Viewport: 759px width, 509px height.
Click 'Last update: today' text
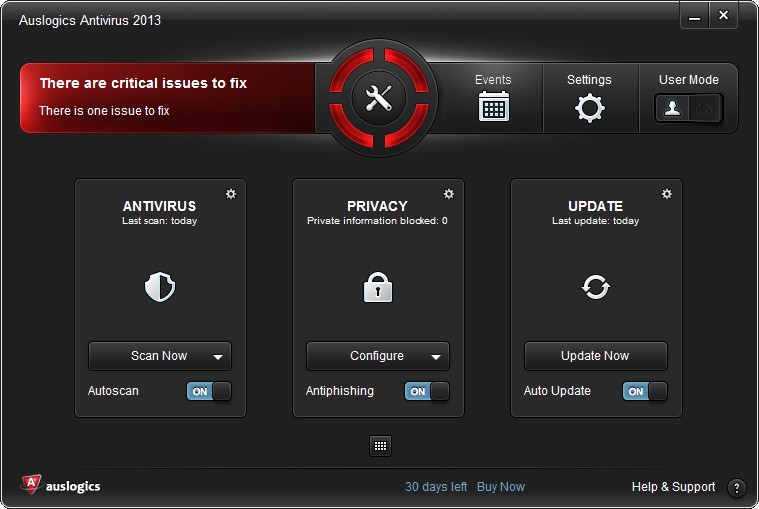tap(595, 221)
